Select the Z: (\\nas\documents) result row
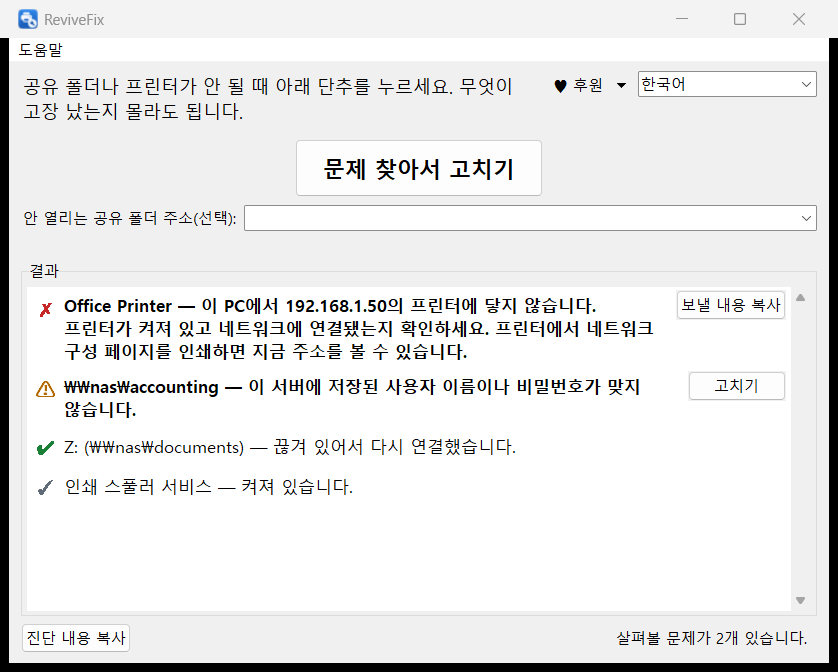 click(290, 447)
